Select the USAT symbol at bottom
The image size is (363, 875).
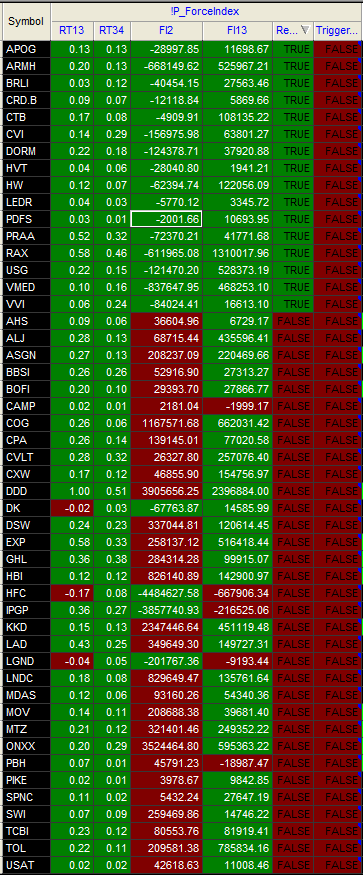(27, 866)
